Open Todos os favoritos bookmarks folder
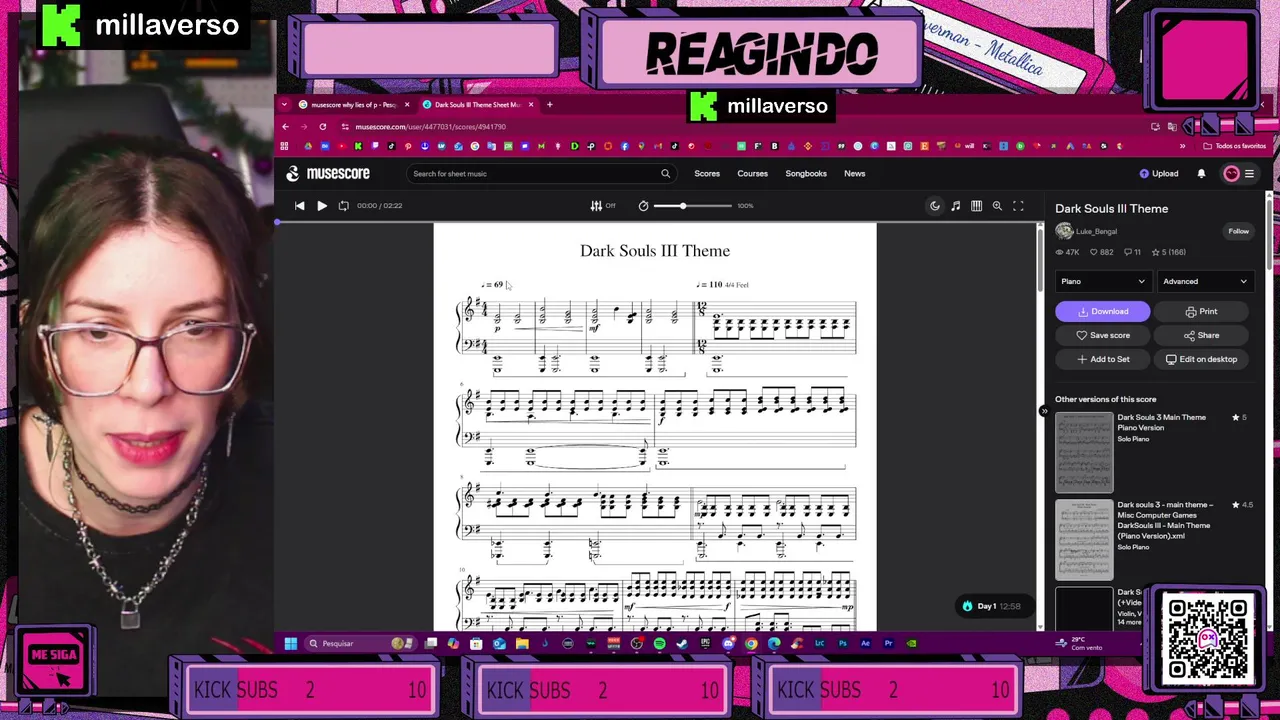The image size is (1280, 720). point(1235,146)
